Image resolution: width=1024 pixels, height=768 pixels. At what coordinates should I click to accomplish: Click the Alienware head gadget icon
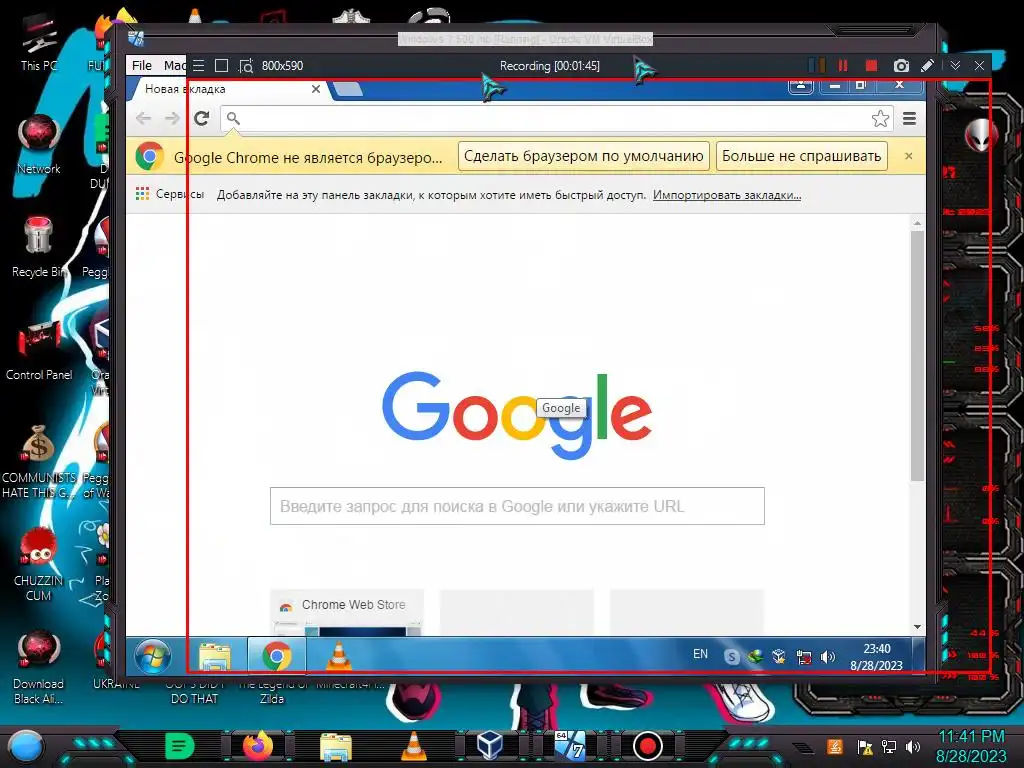point(981,135)
